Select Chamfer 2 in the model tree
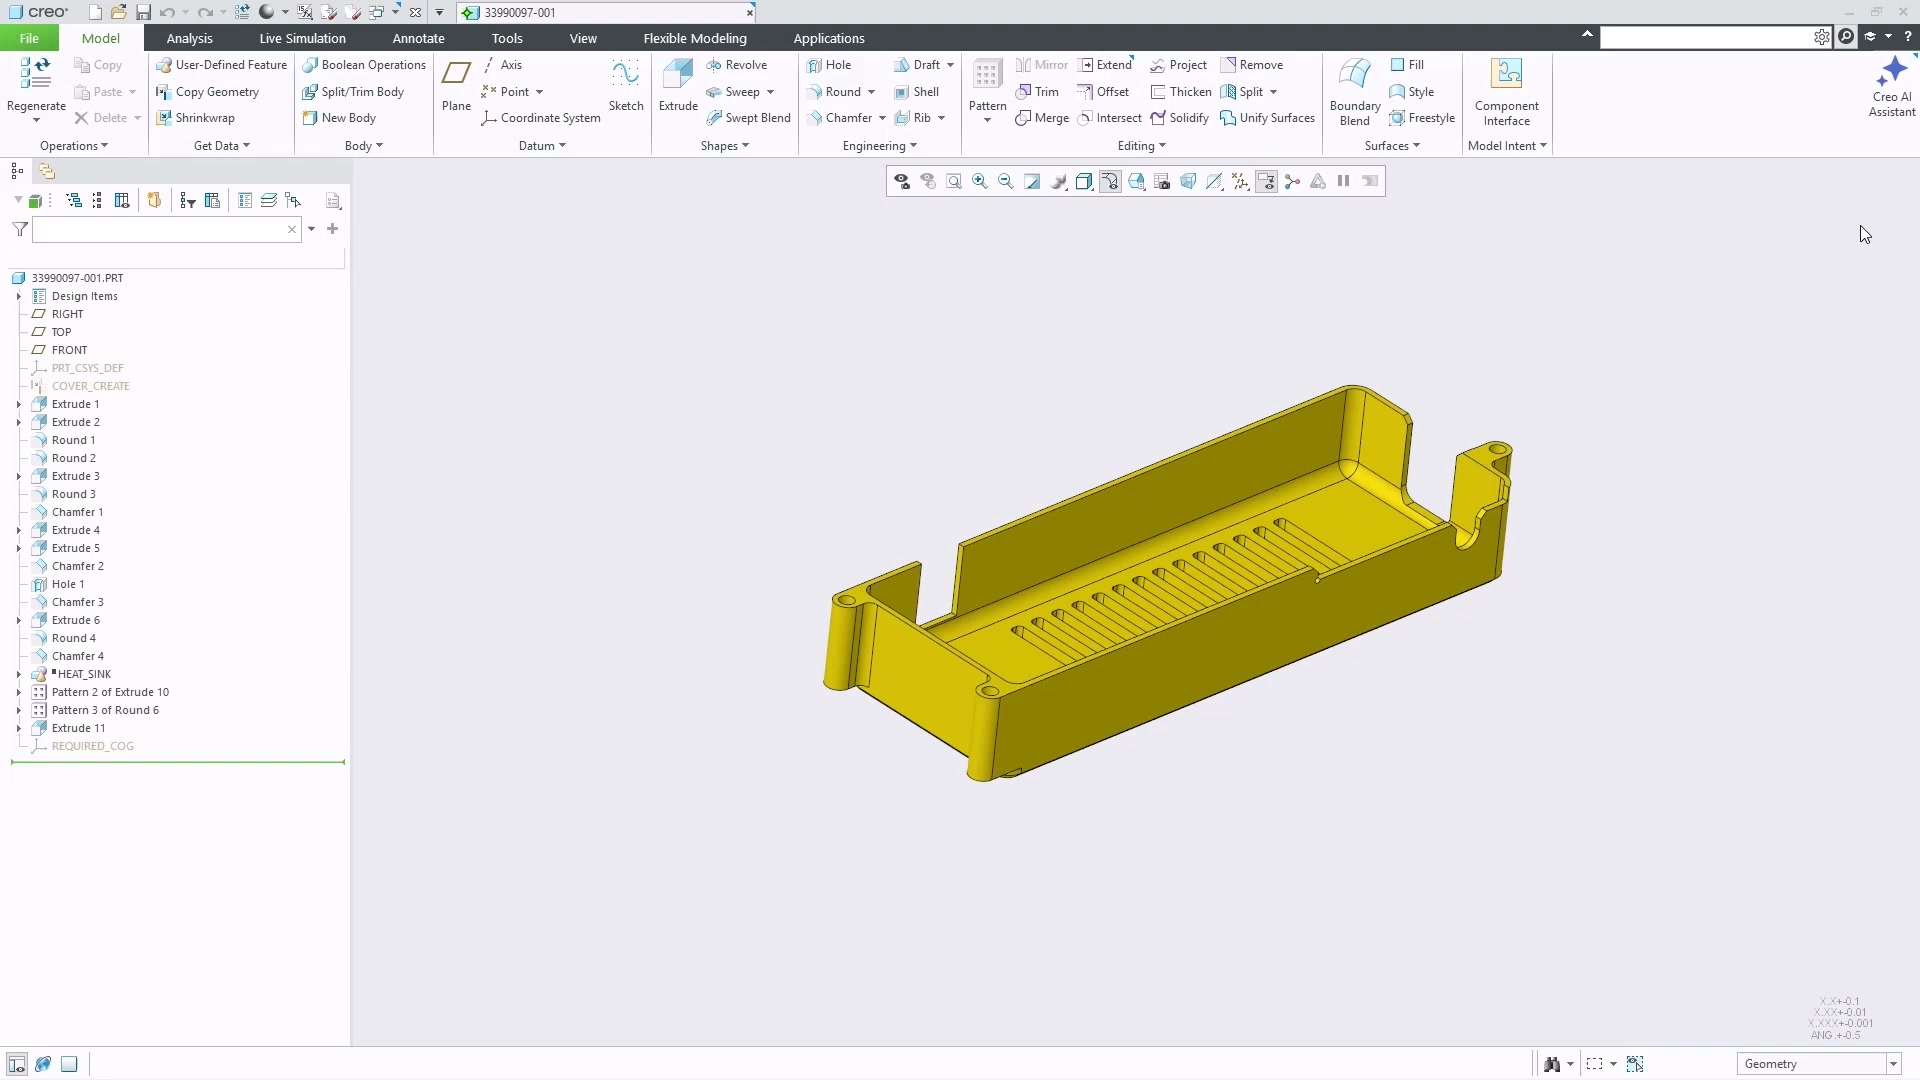The image size is (1920, 1080). tap(77, 566)
